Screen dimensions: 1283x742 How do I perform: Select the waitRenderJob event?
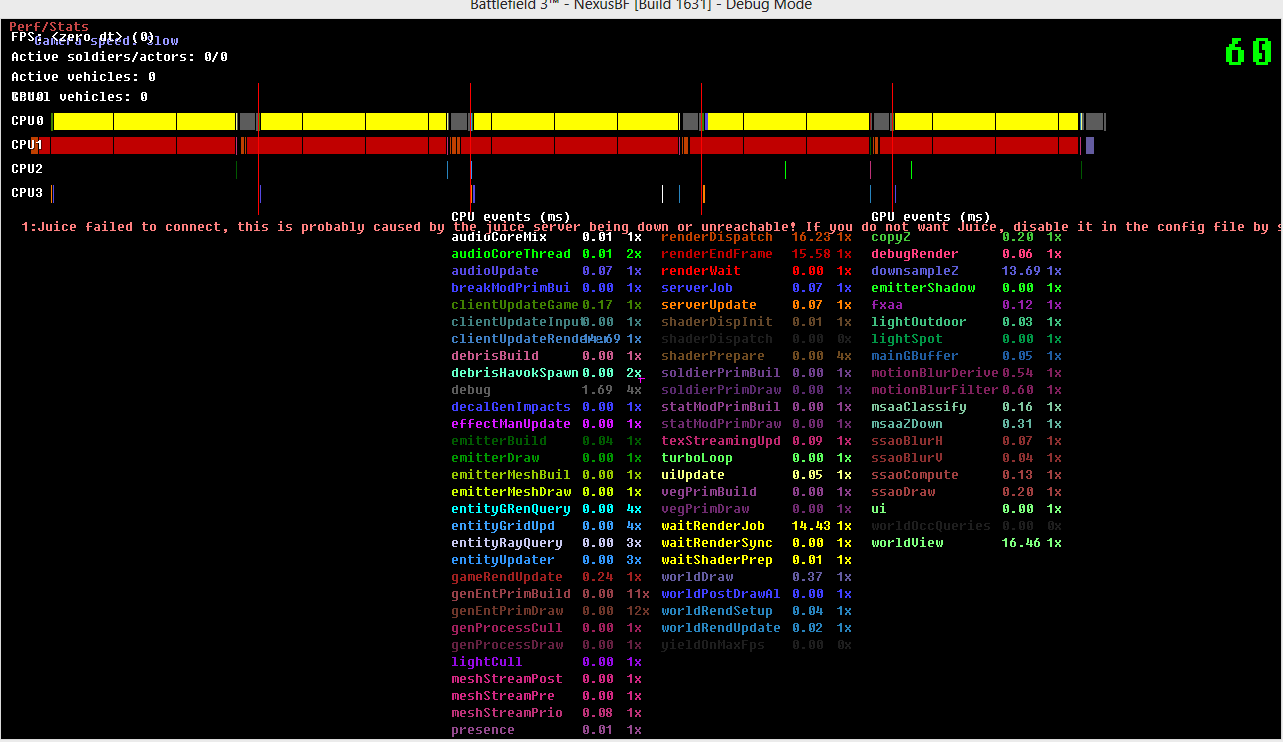click(x=756, y=526)
